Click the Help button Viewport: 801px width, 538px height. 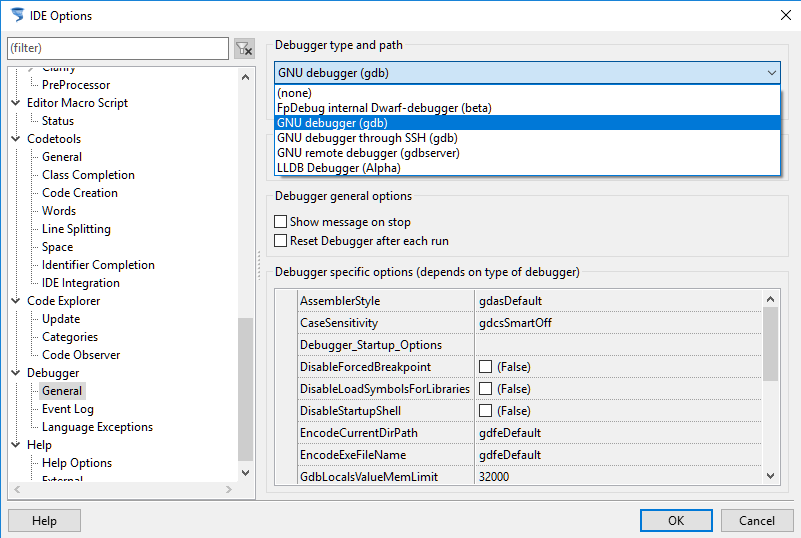click(44, 521)
